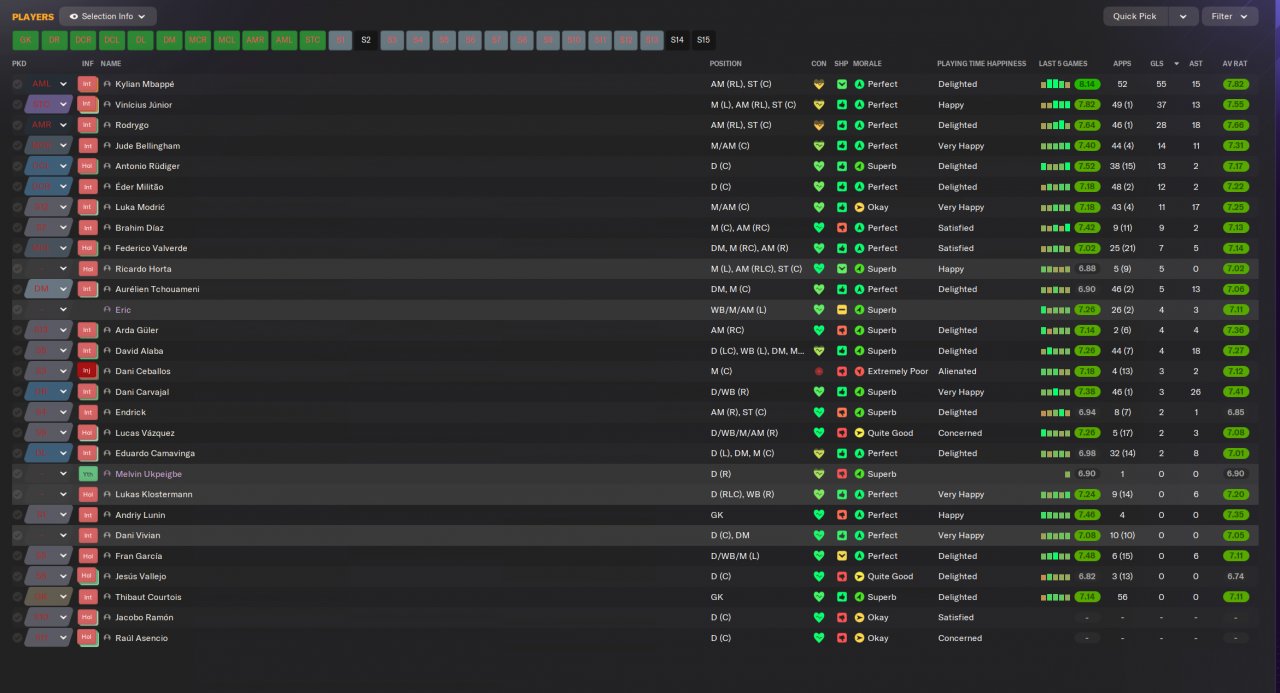The height and width of the screenshot is (693, 1280).
Task: Toggle selection checkmark for Eric
Action: pos(18,310)
